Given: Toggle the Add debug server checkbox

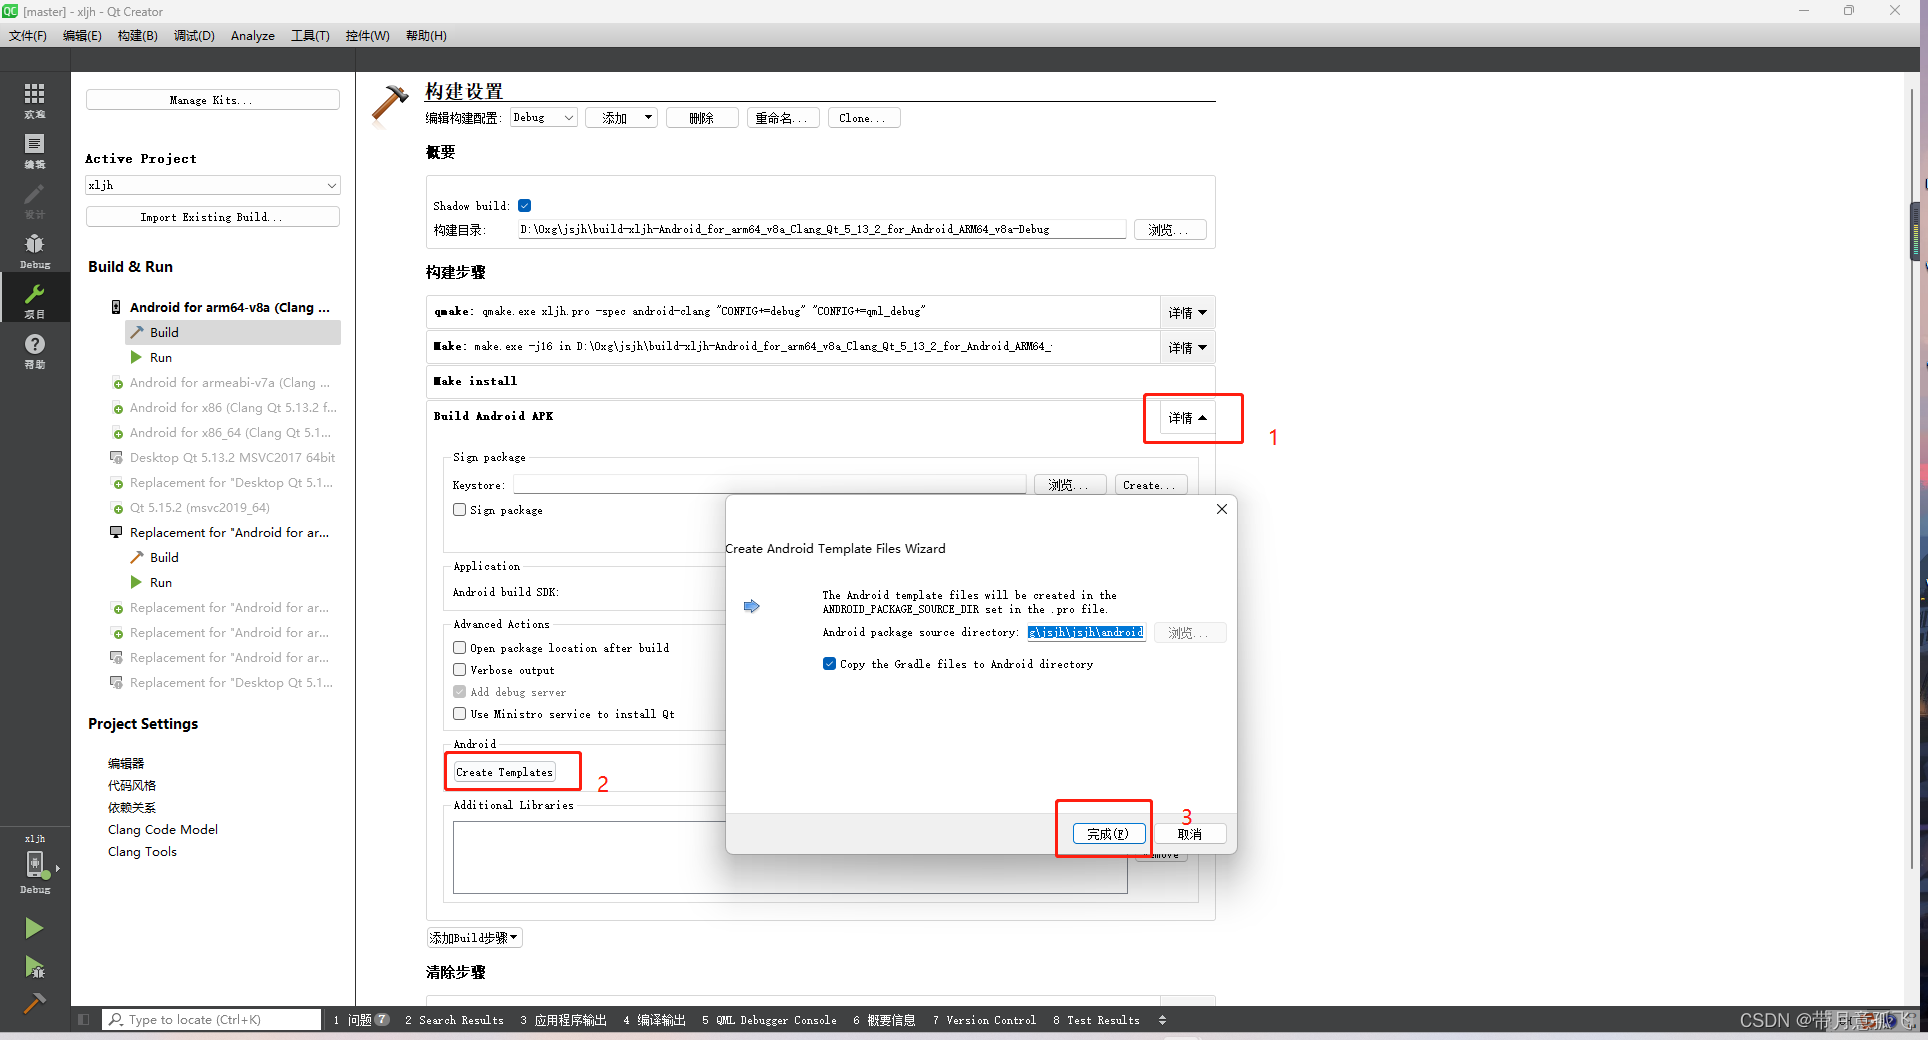Looking at the screenshot, I should pos(460,692).
